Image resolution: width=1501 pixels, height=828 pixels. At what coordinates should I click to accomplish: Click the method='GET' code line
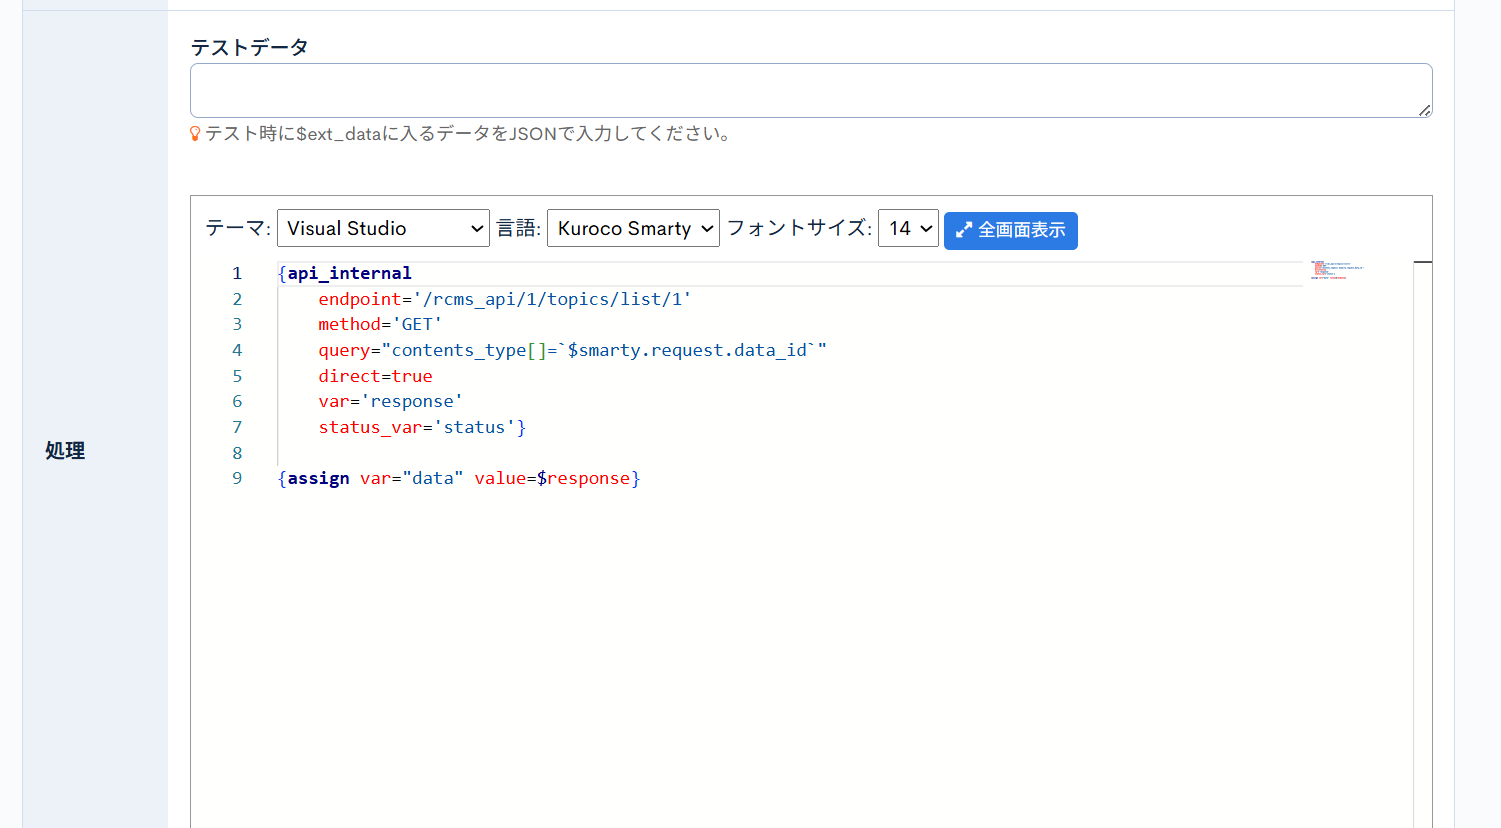tap(380, 324)
